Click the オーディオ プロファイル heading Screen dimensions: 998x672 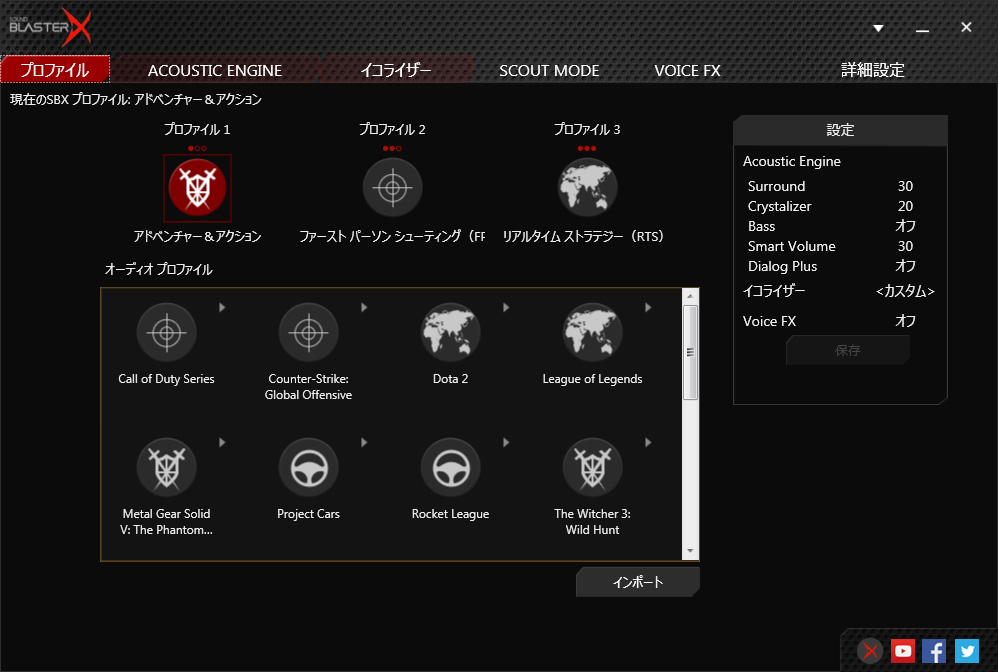158,269
